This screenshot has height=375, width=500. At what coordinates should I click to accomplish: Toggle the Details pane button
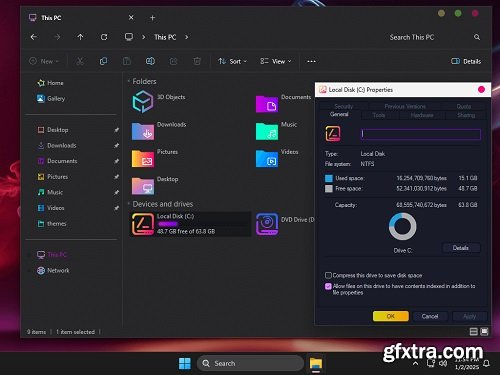pyautogui.click(x=466, y=61)
